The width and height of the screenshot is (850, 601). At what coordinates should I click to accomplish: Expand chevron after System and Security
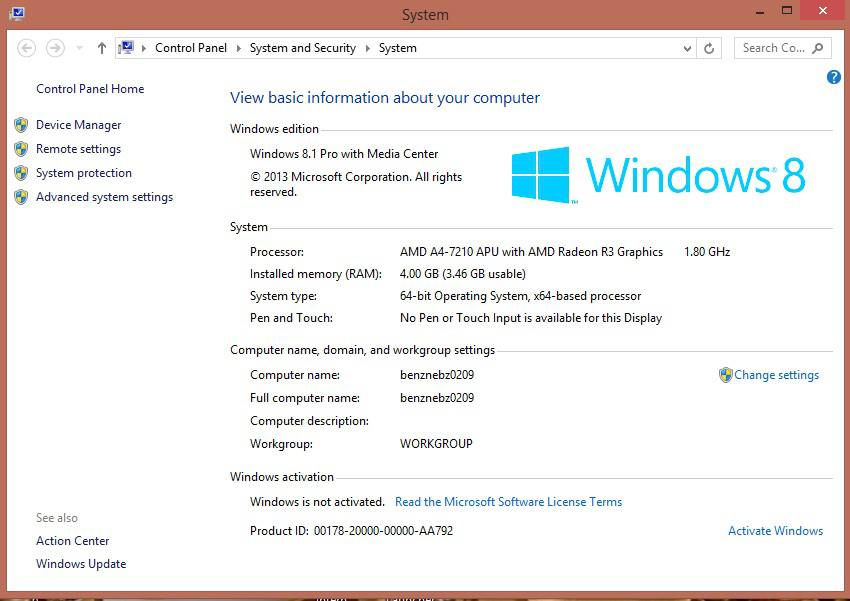(368, 48)
